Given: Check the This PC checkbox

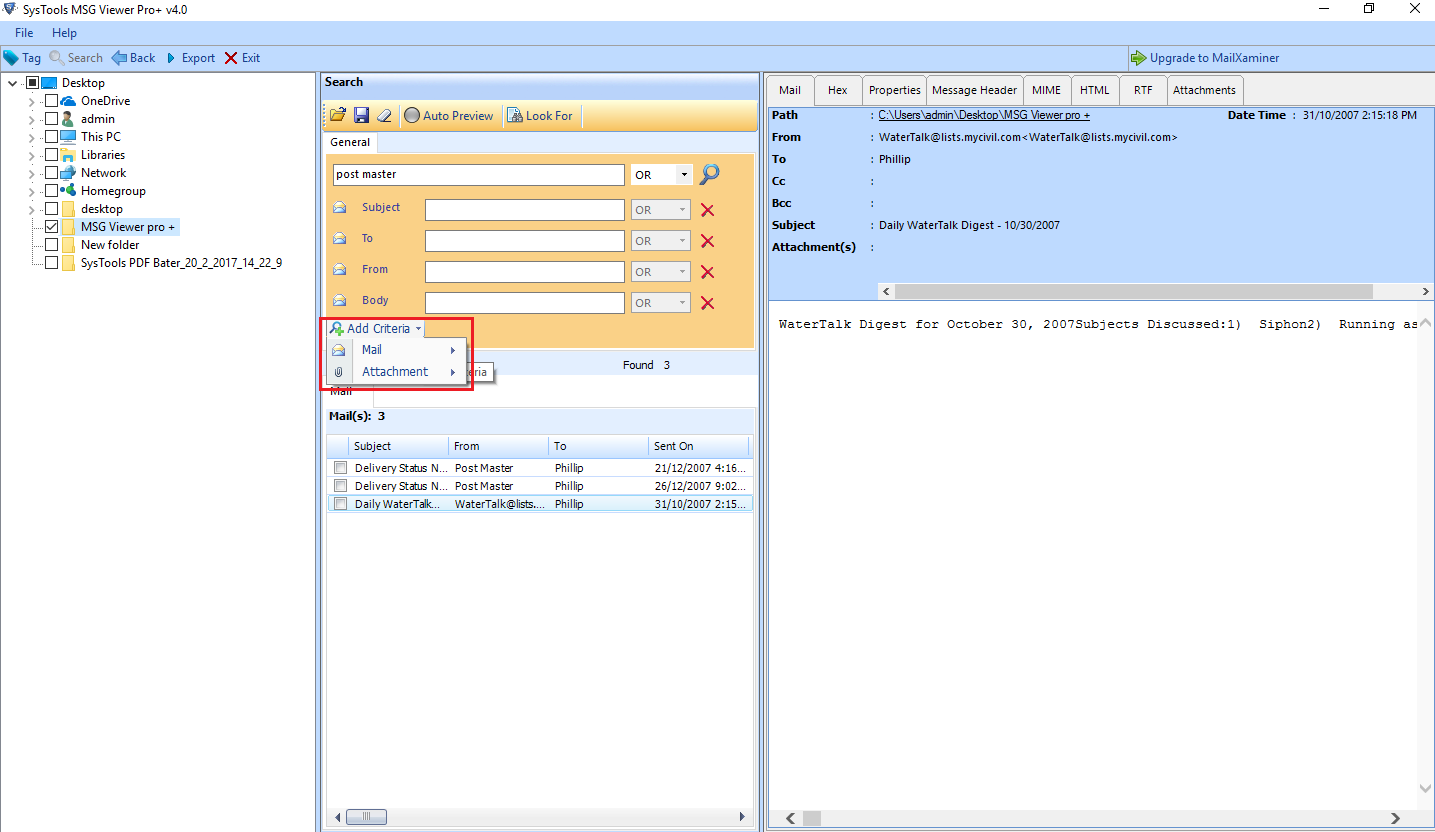Looking at the screenshot, I should [x=51, y=137].
